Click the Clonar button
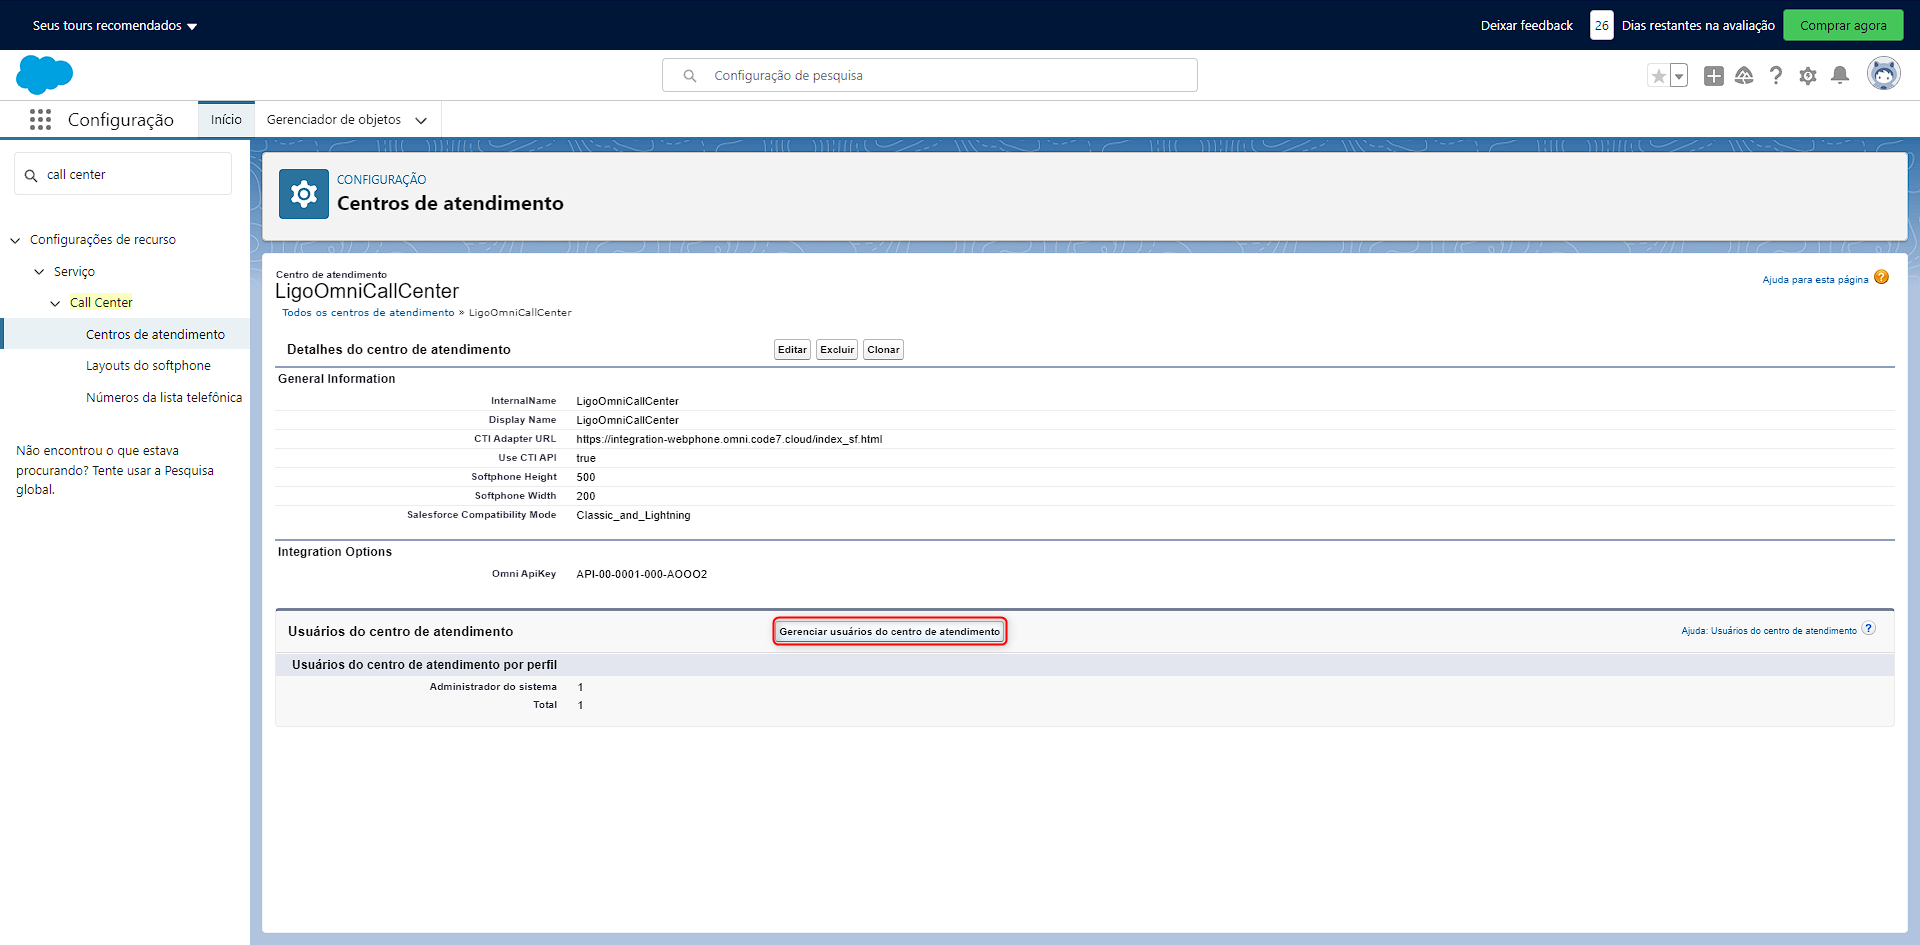This screenshot has width=1920, height=945. tap(883, 350)
